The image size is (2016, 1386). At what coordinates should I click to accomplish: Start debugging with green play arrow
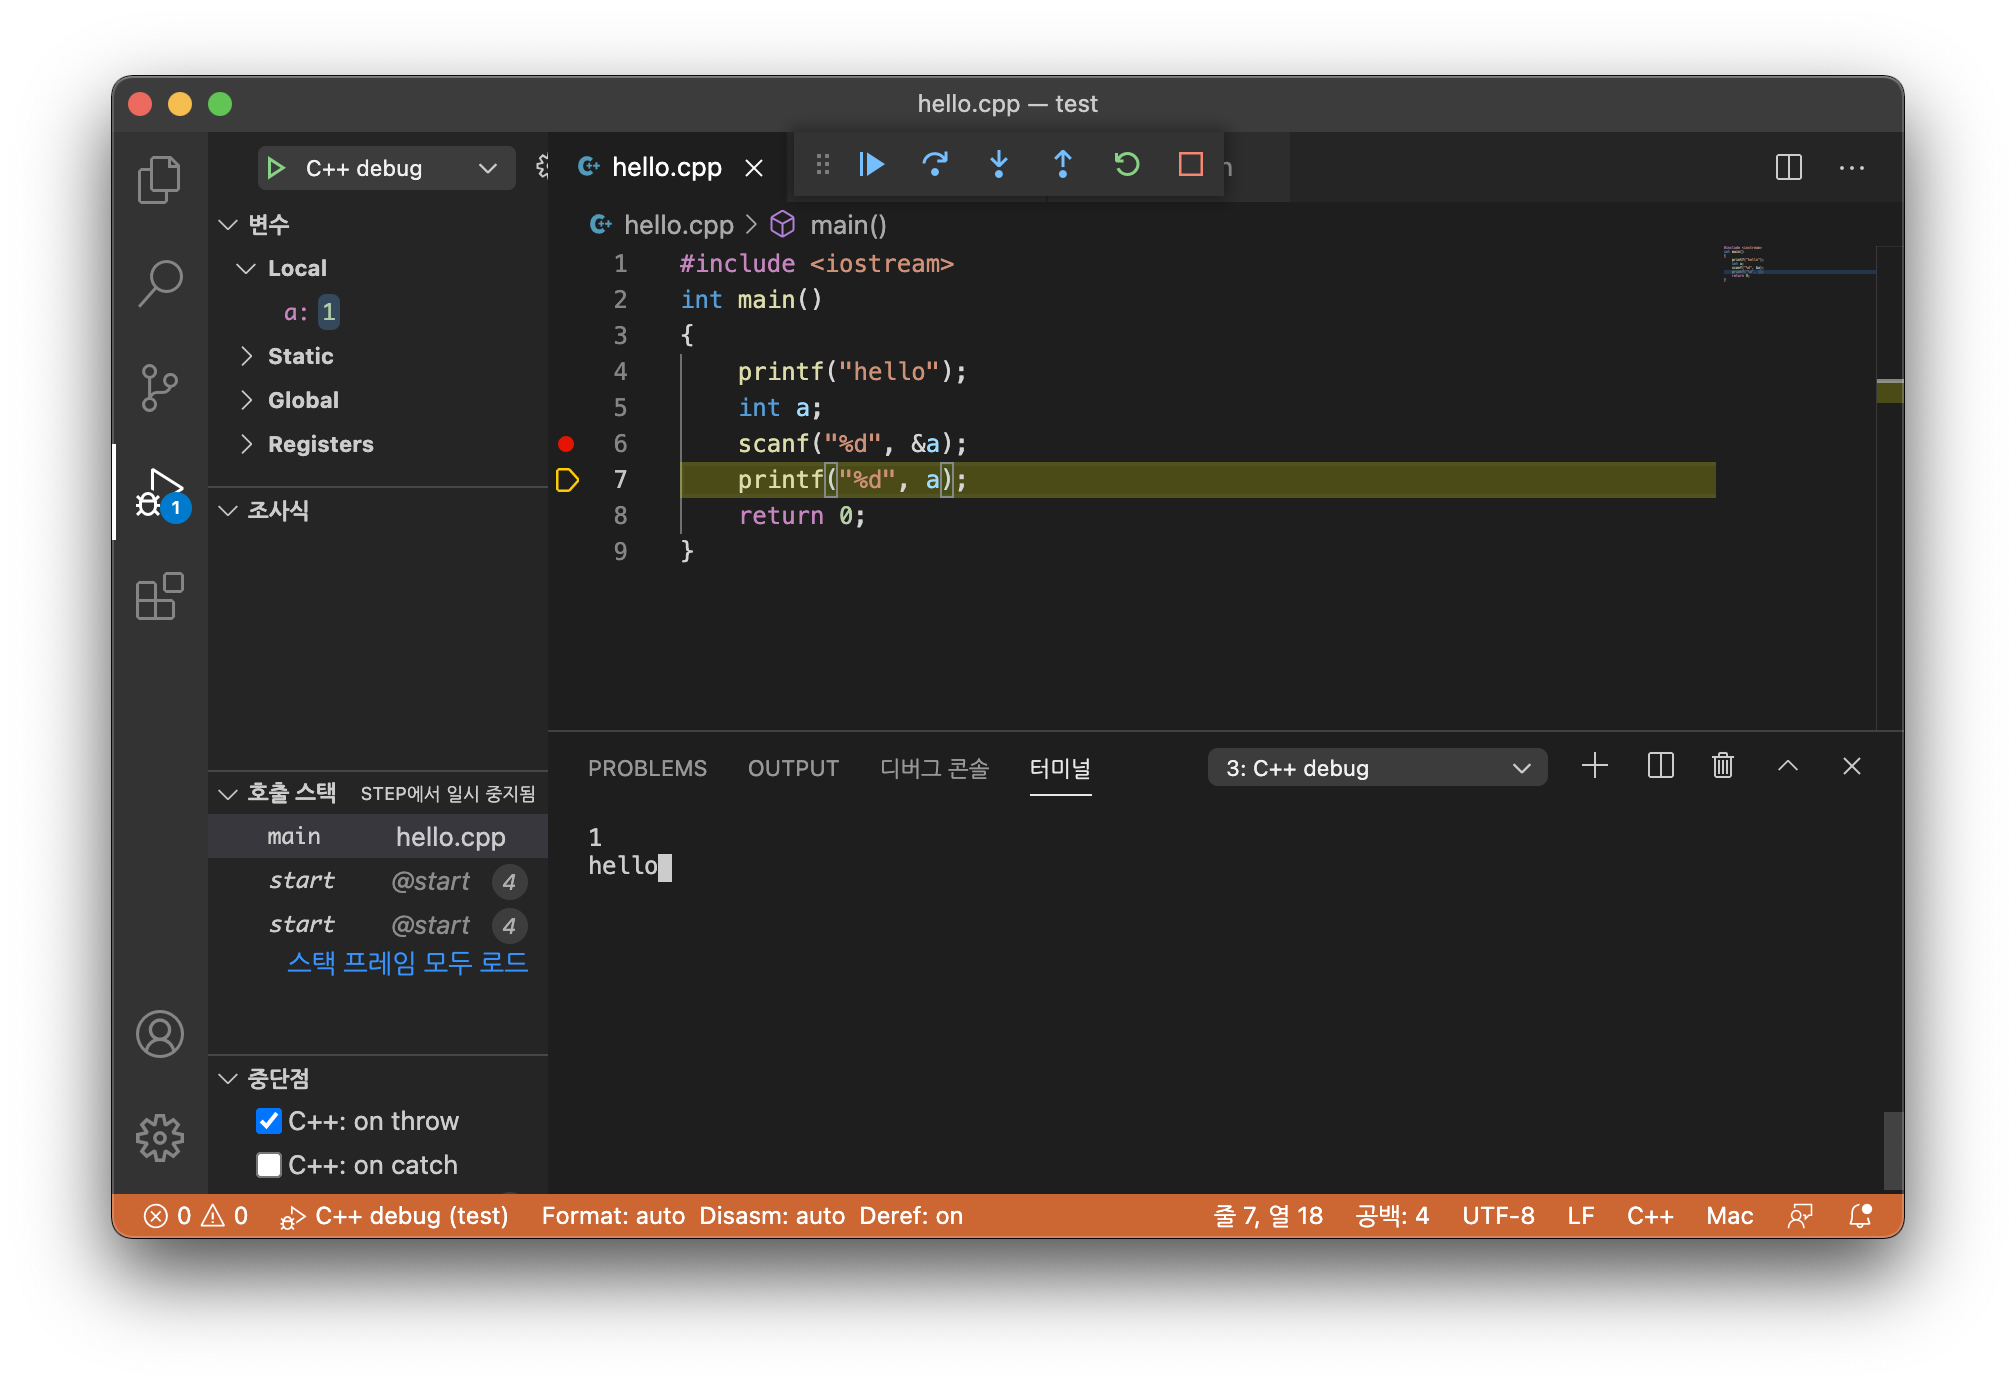[x=277, y=168]
